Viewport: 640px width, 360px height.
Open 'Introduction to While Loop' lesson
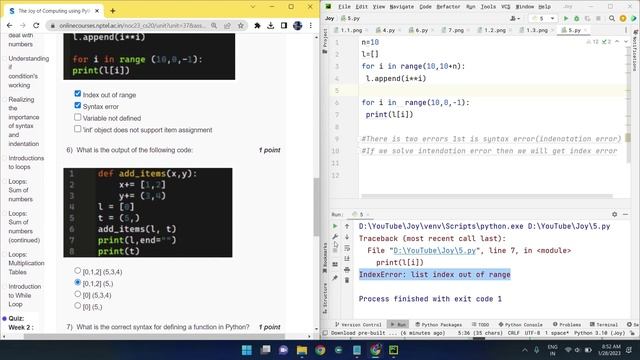(24, 295)
